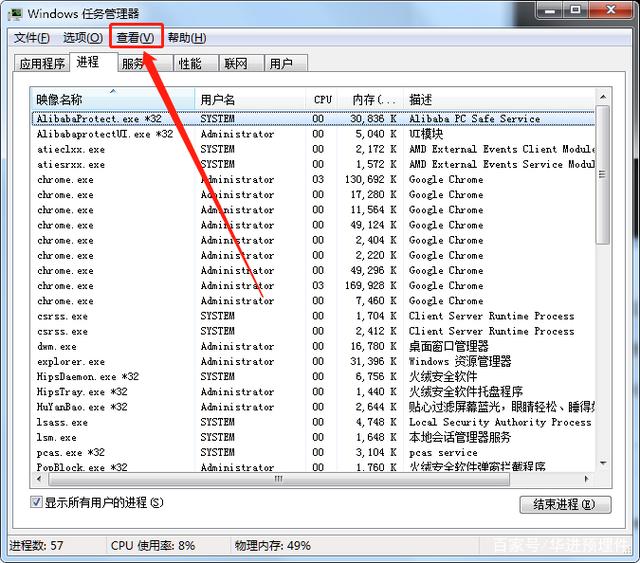Select pcas.exe *32 process

pyautogui.click(x=313, y=453)
